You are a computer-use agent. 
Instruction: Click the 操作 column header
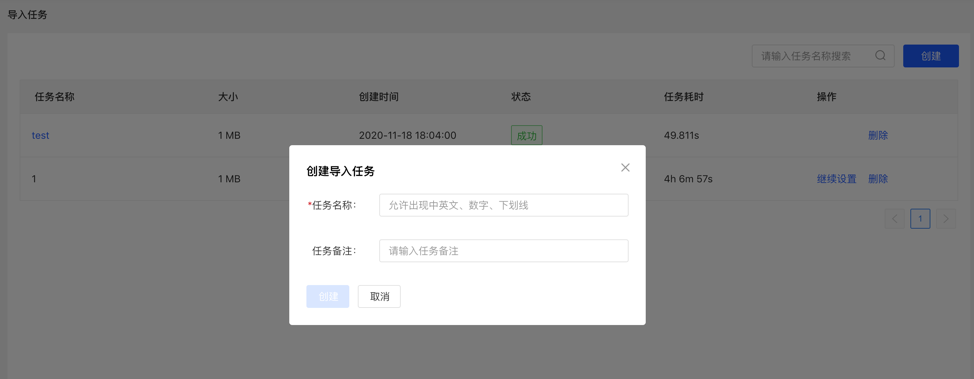827,97
